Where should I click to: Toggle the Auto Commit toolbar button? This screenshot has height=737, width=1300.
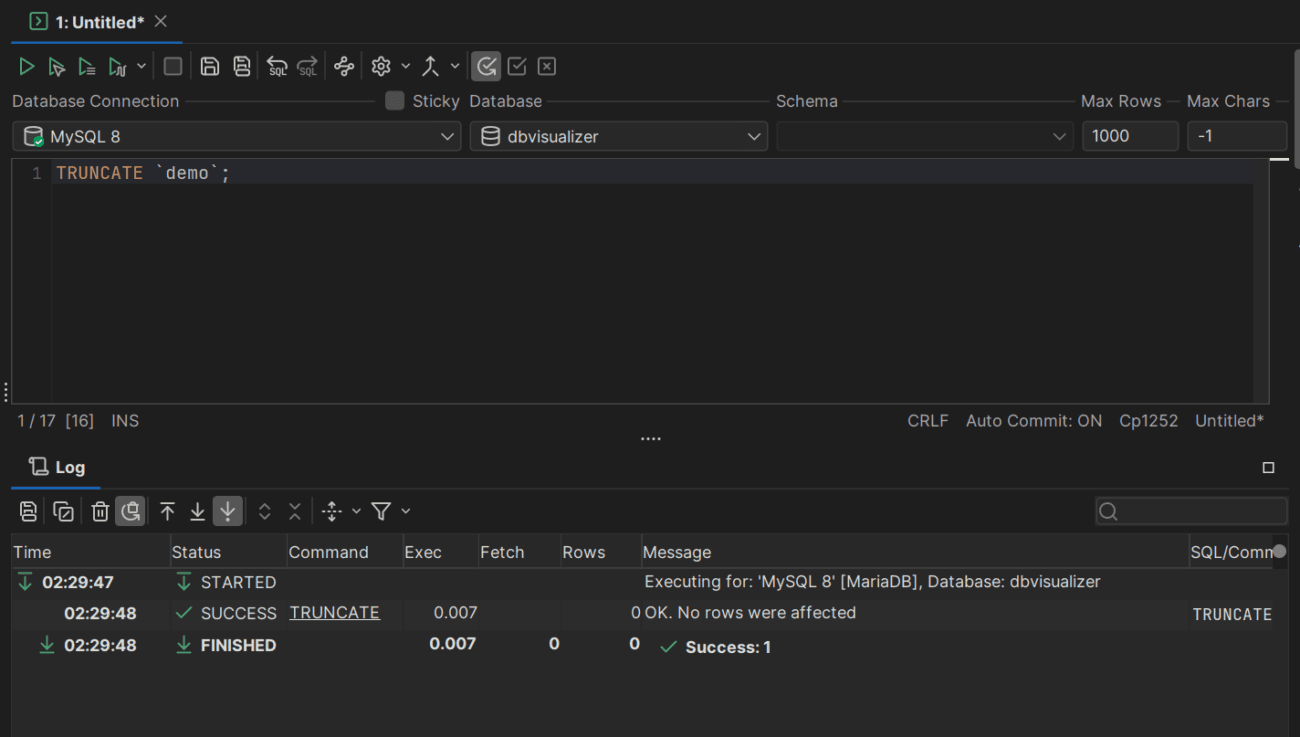point(486,67)
